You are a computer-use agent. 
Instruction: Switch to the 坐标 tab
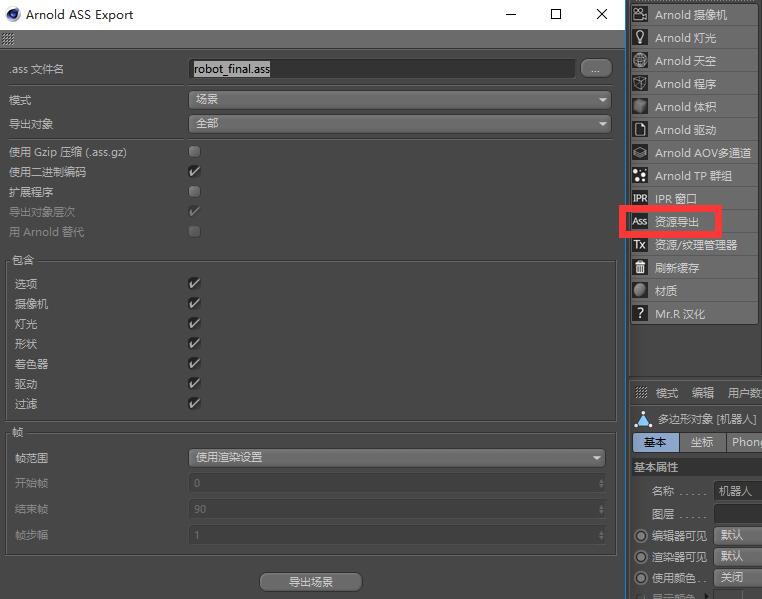click(702, 443)
